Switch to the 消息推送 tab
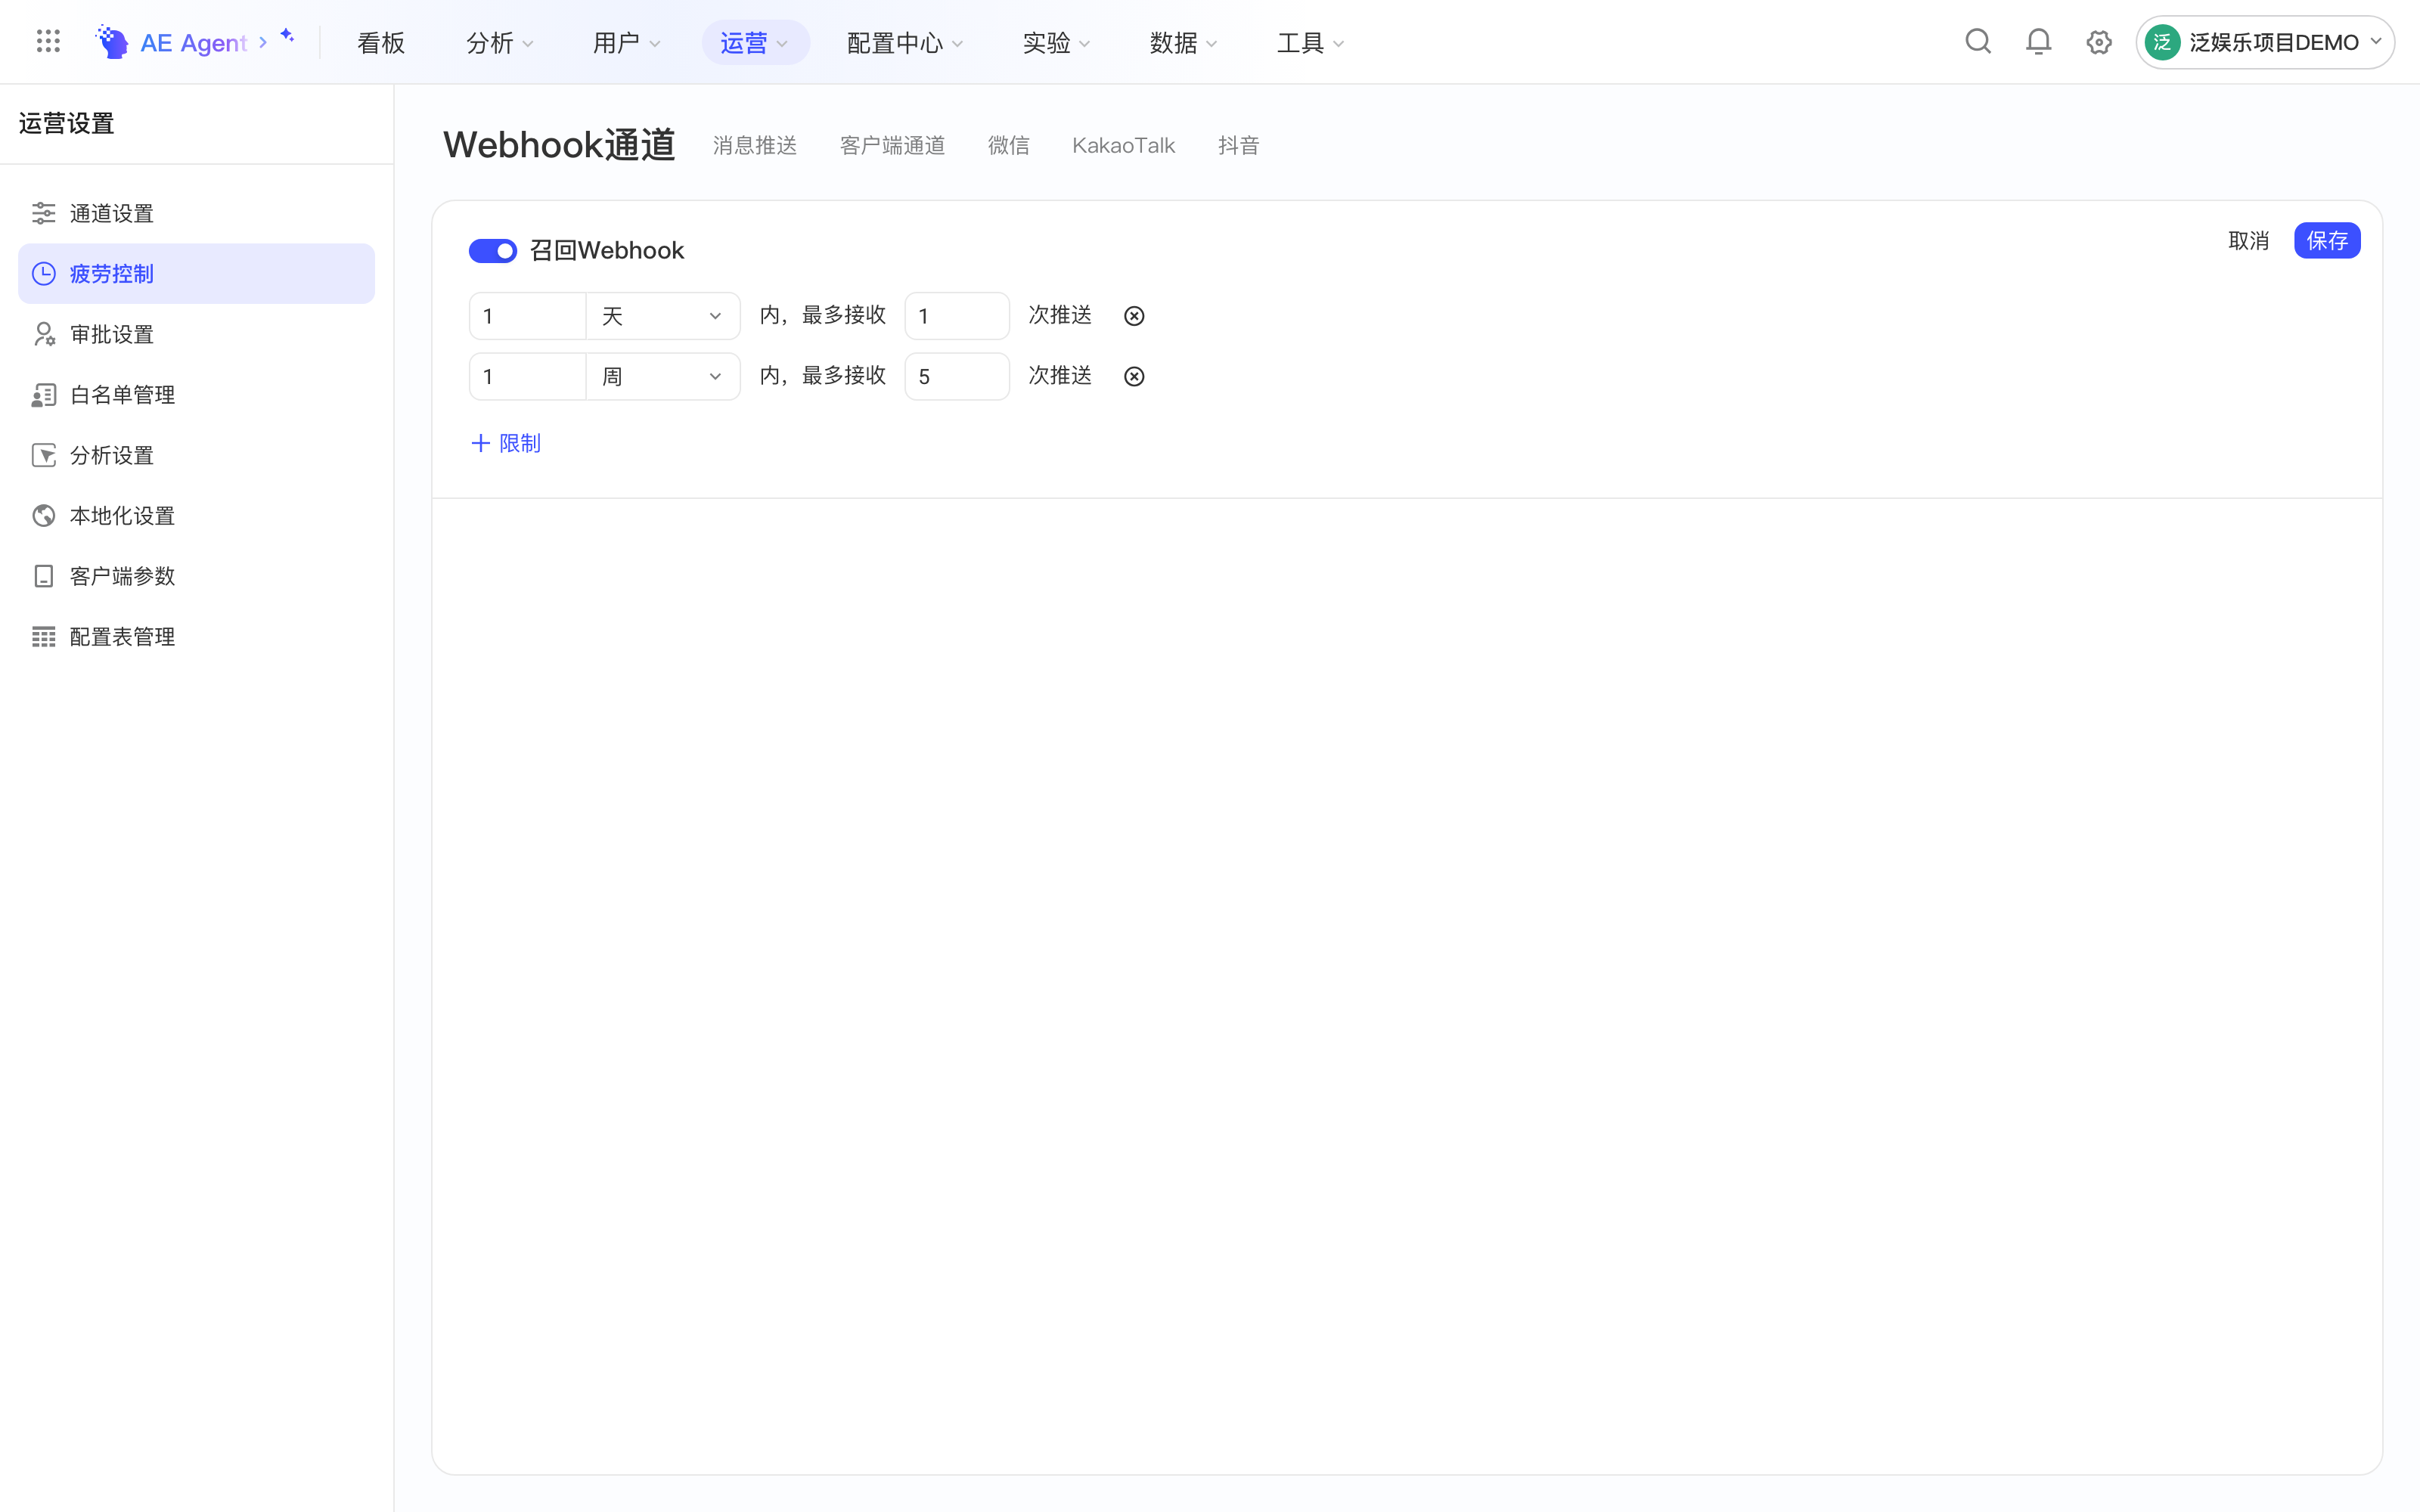 (x=755, y=146)
